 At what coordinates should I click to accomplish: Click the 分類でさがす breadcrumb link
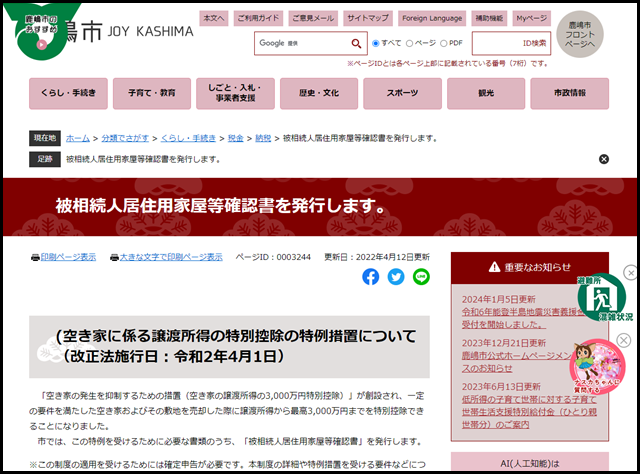[125, 138]
